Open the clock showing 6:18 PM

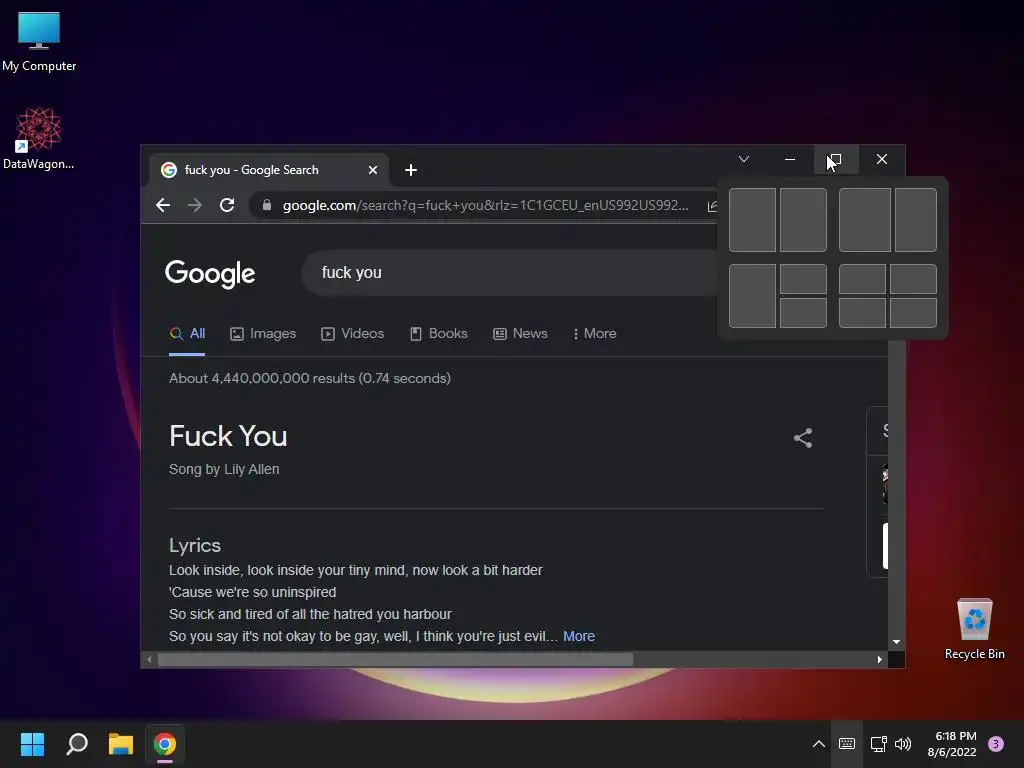pos(952,744)
